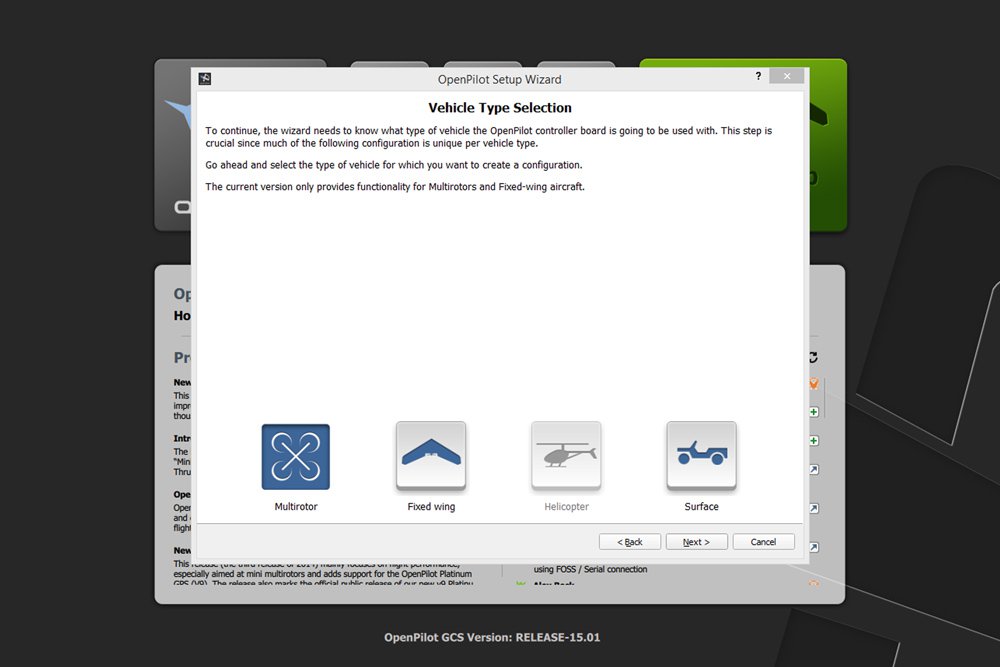This screenshot has height=667, width=1000.
Task: Click the OpenPilot Setup Wizard title text
Action: (x=499, y=79)
